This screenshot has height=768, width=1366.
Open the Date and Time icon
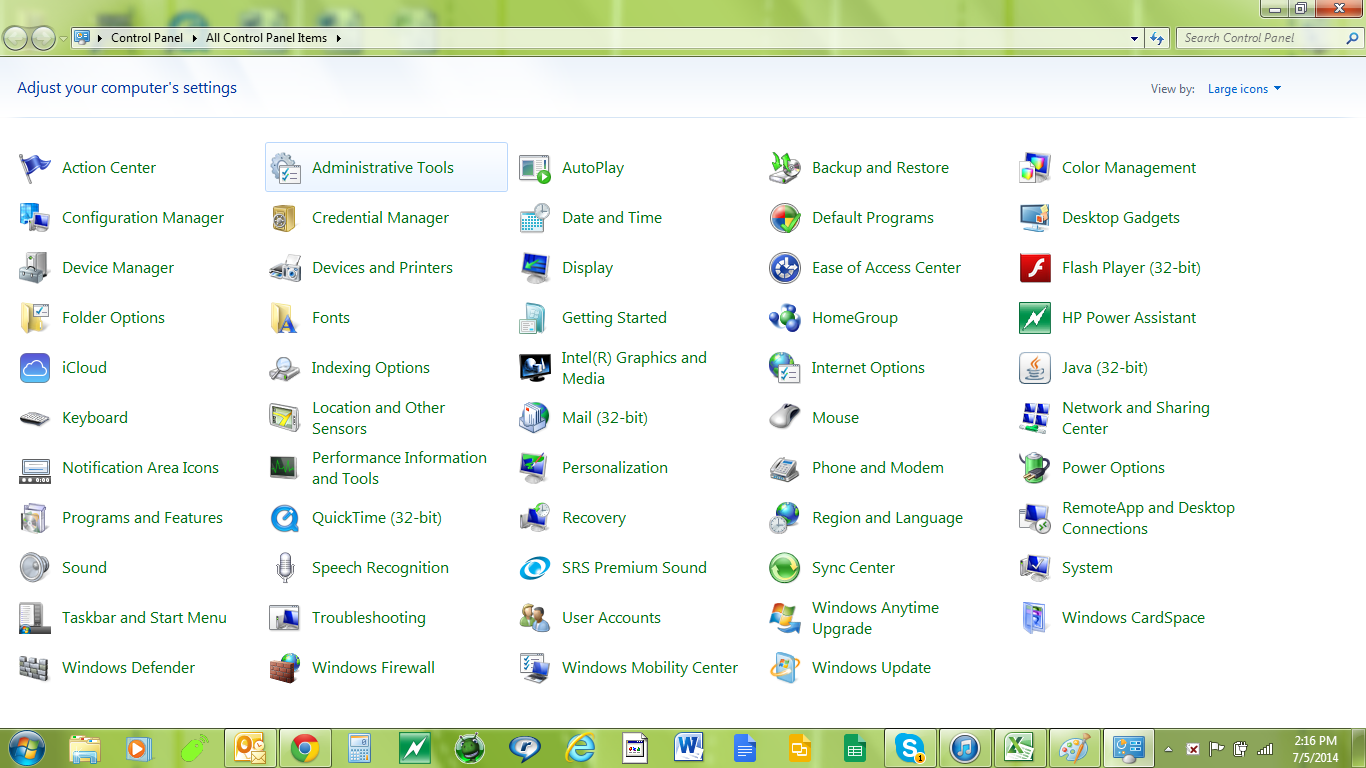pos(535,218)
